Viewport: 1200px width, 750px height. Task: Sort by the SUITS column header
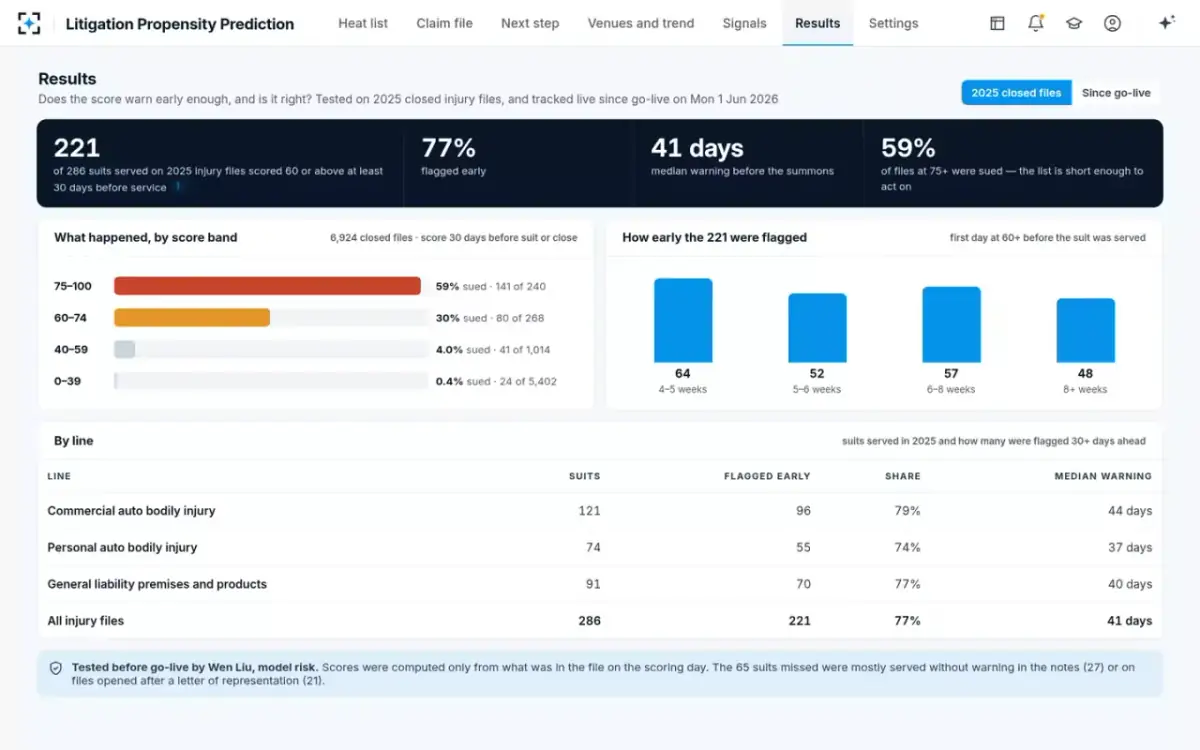pyautogui.click(x=584, y=476)
